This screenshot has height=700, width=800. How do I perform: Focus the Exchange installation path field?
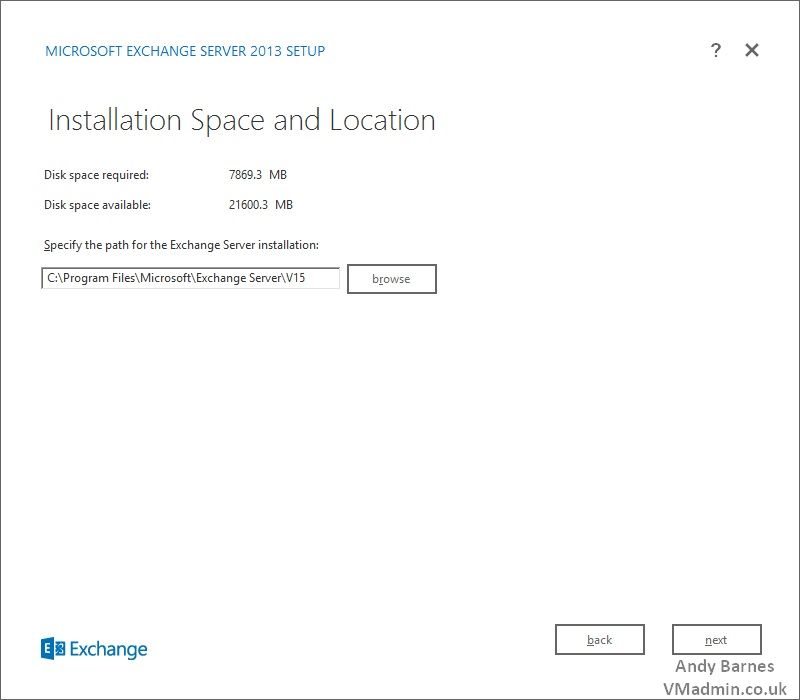pyautogui.click(x=190, y=278)
